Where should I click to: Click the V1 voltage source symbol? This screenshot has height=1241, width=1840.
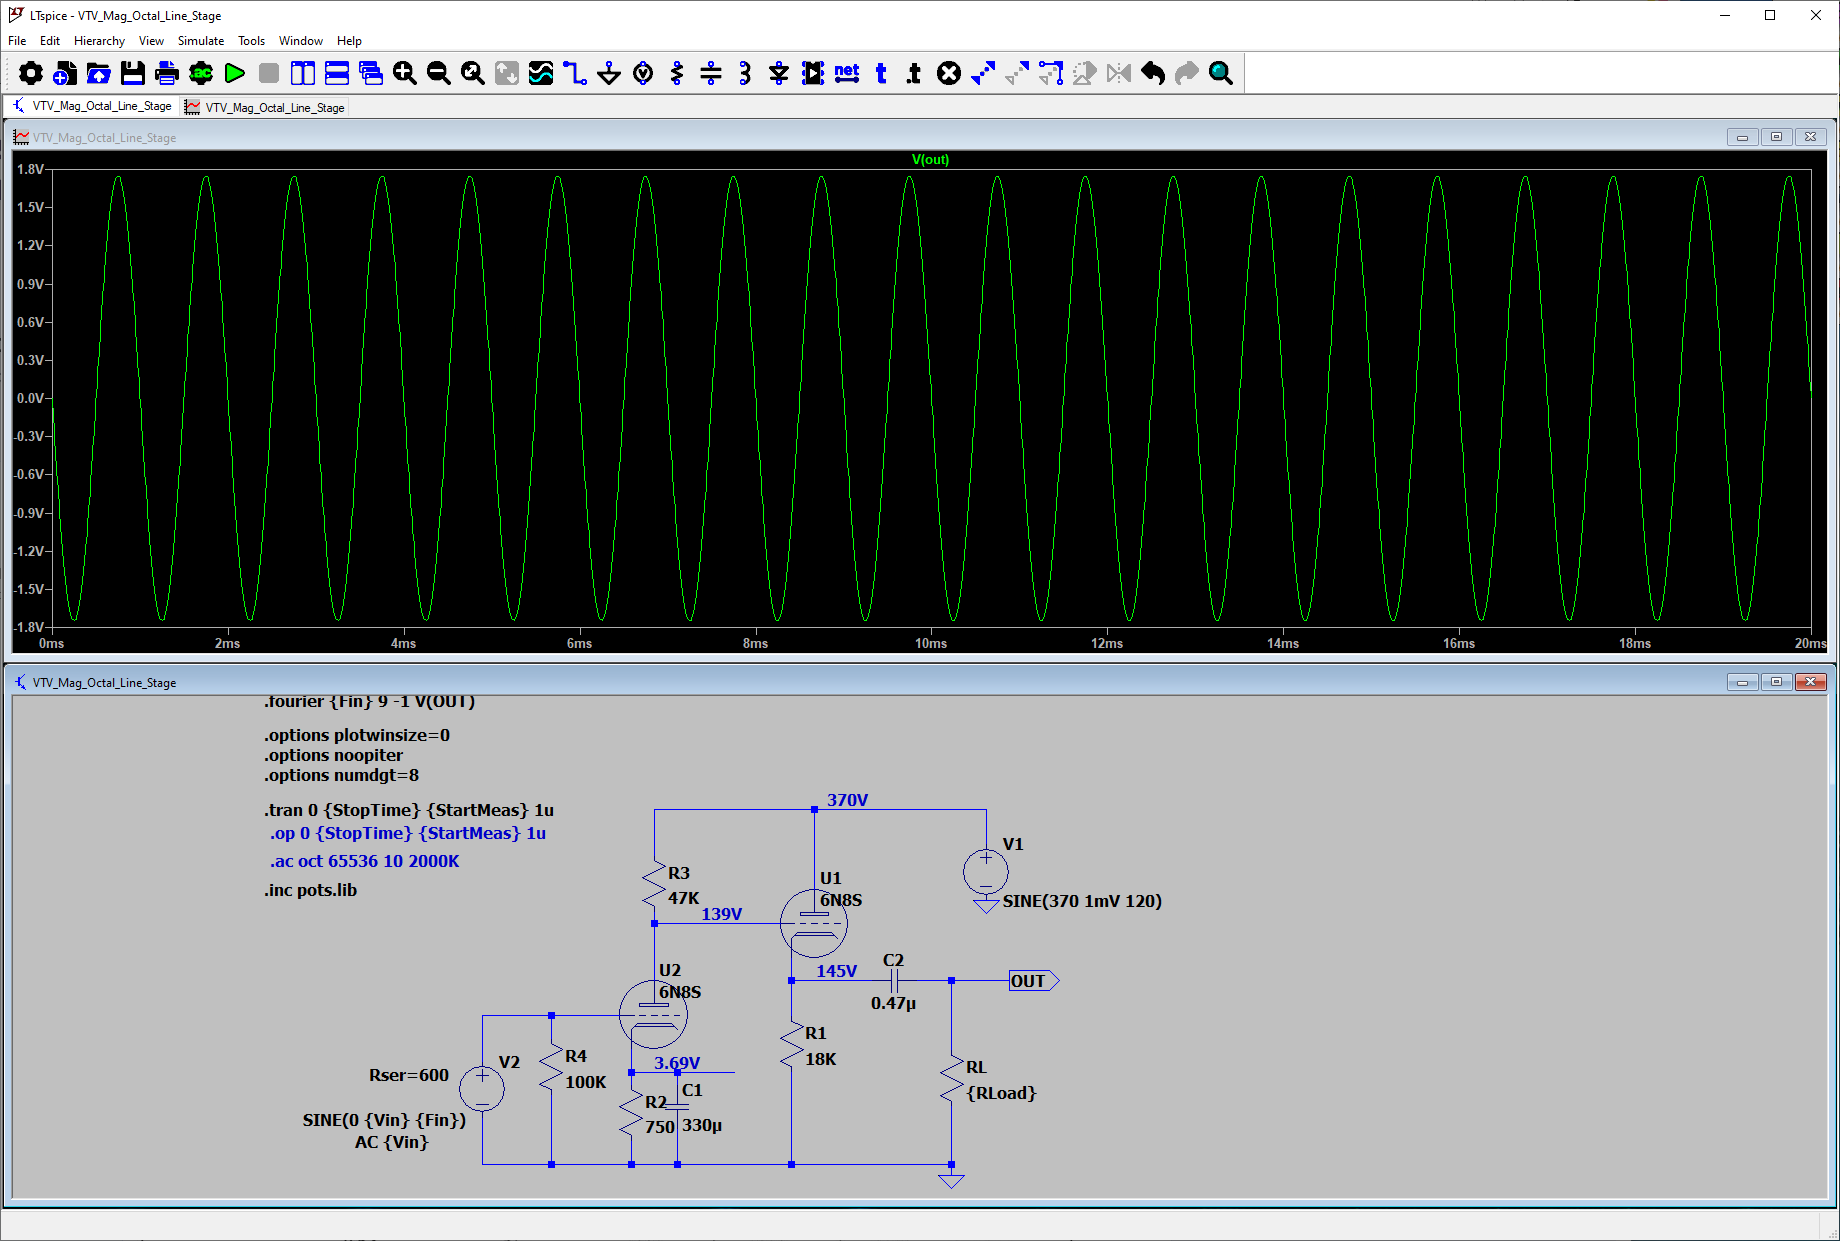click(x=986, y=872)
